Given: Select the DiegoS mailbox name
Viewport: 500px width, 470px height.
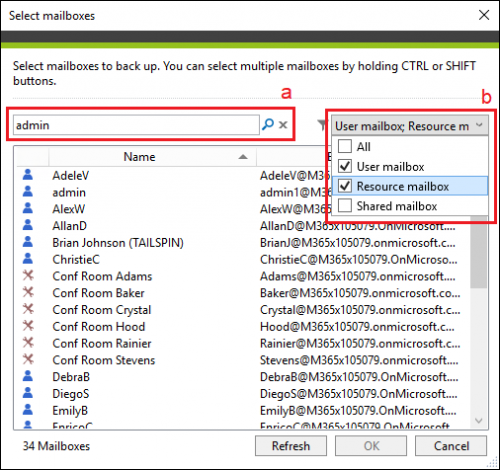Looking at the screenshot, I should coord(71,394).
